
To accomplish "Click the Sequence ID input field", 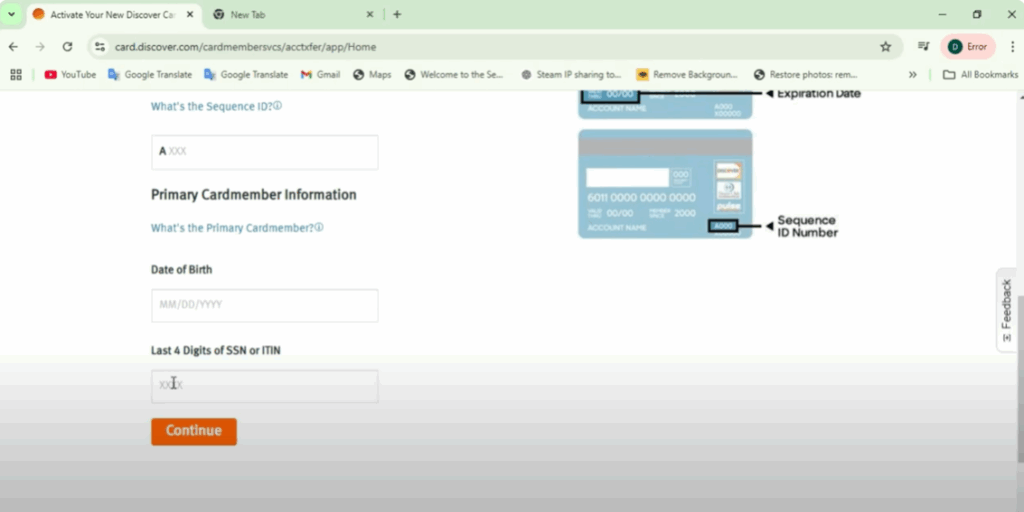I will 264,152.
